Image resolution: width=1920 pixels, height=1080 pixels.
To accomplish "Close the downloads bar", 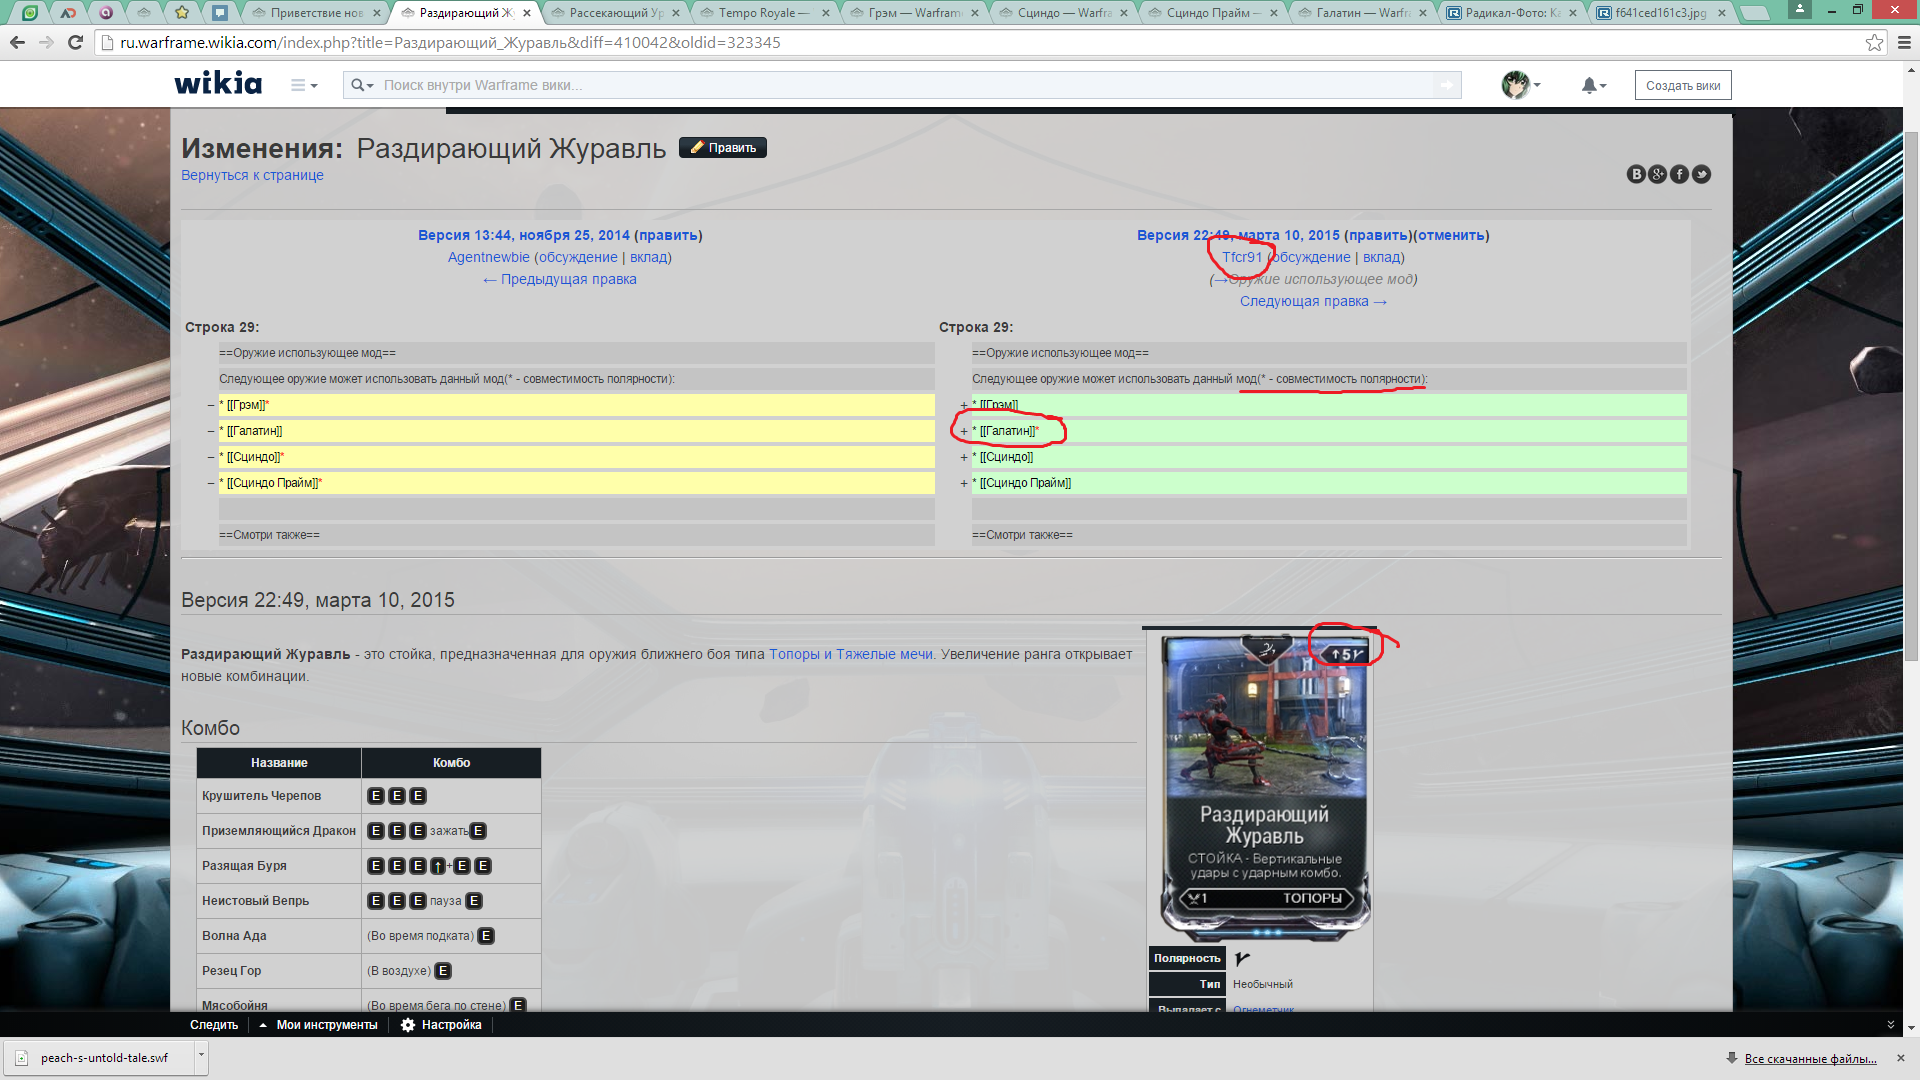I will pyautogui.click(x=1901, y=1058).
